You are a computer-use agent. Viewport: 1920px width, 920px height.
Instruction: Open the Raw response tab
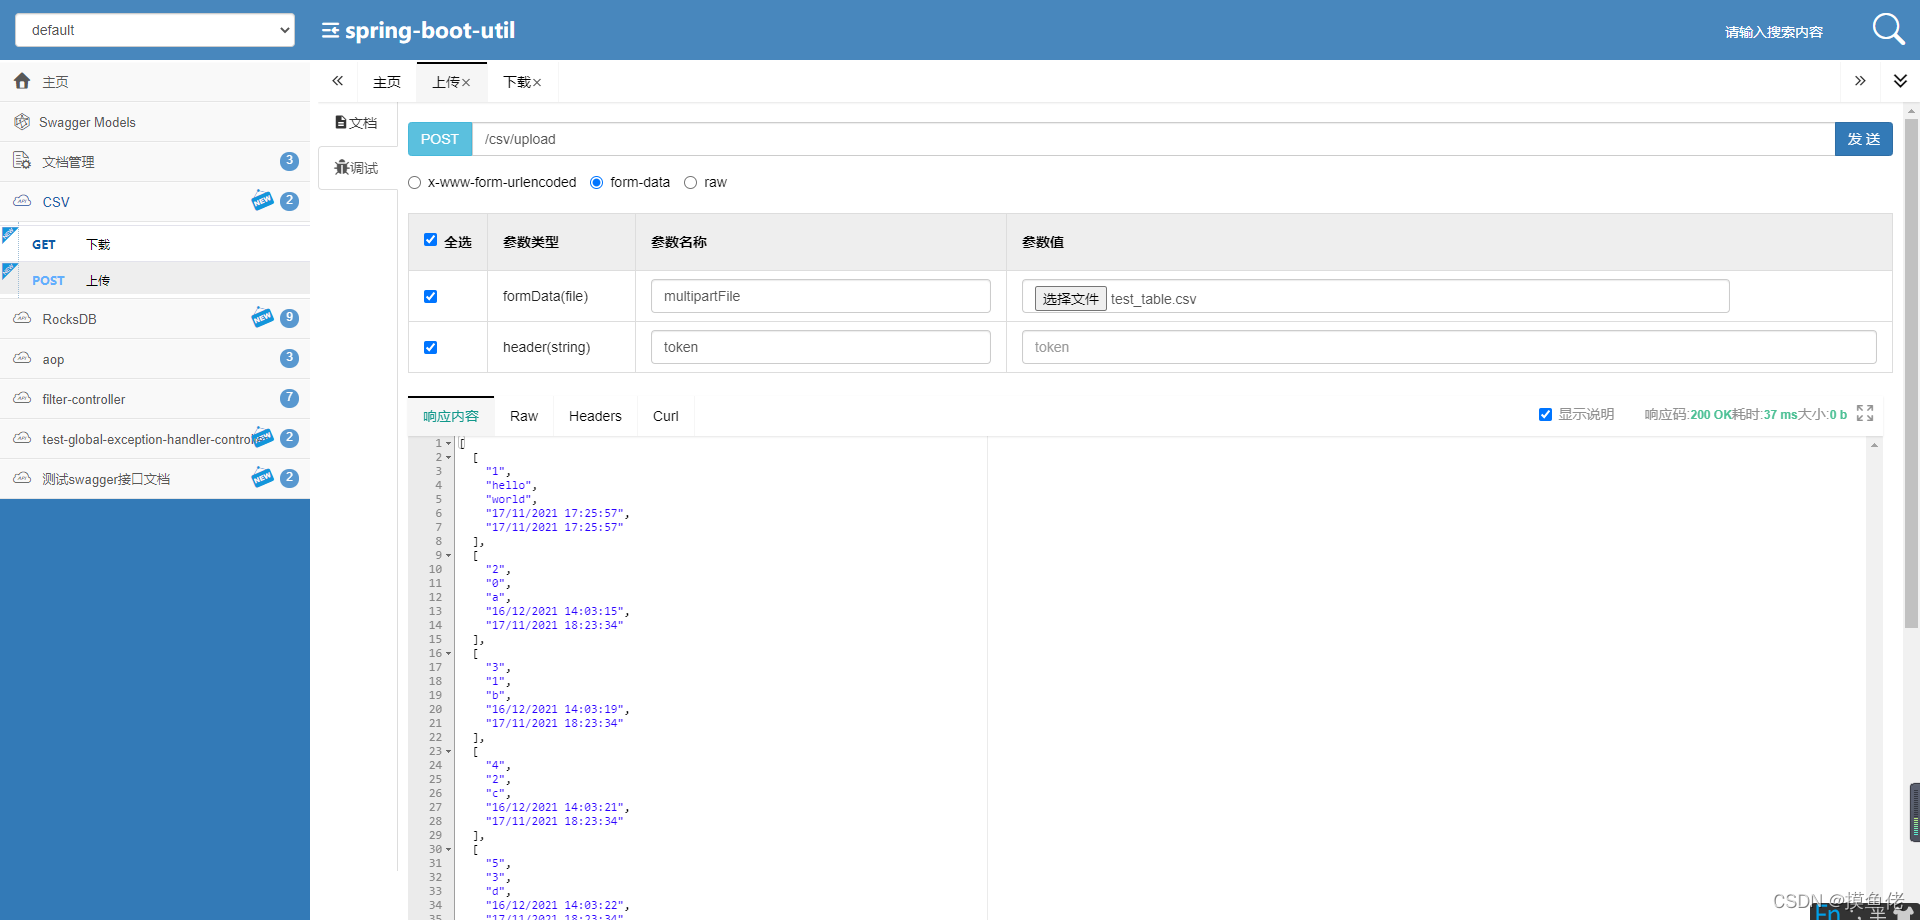524,416
